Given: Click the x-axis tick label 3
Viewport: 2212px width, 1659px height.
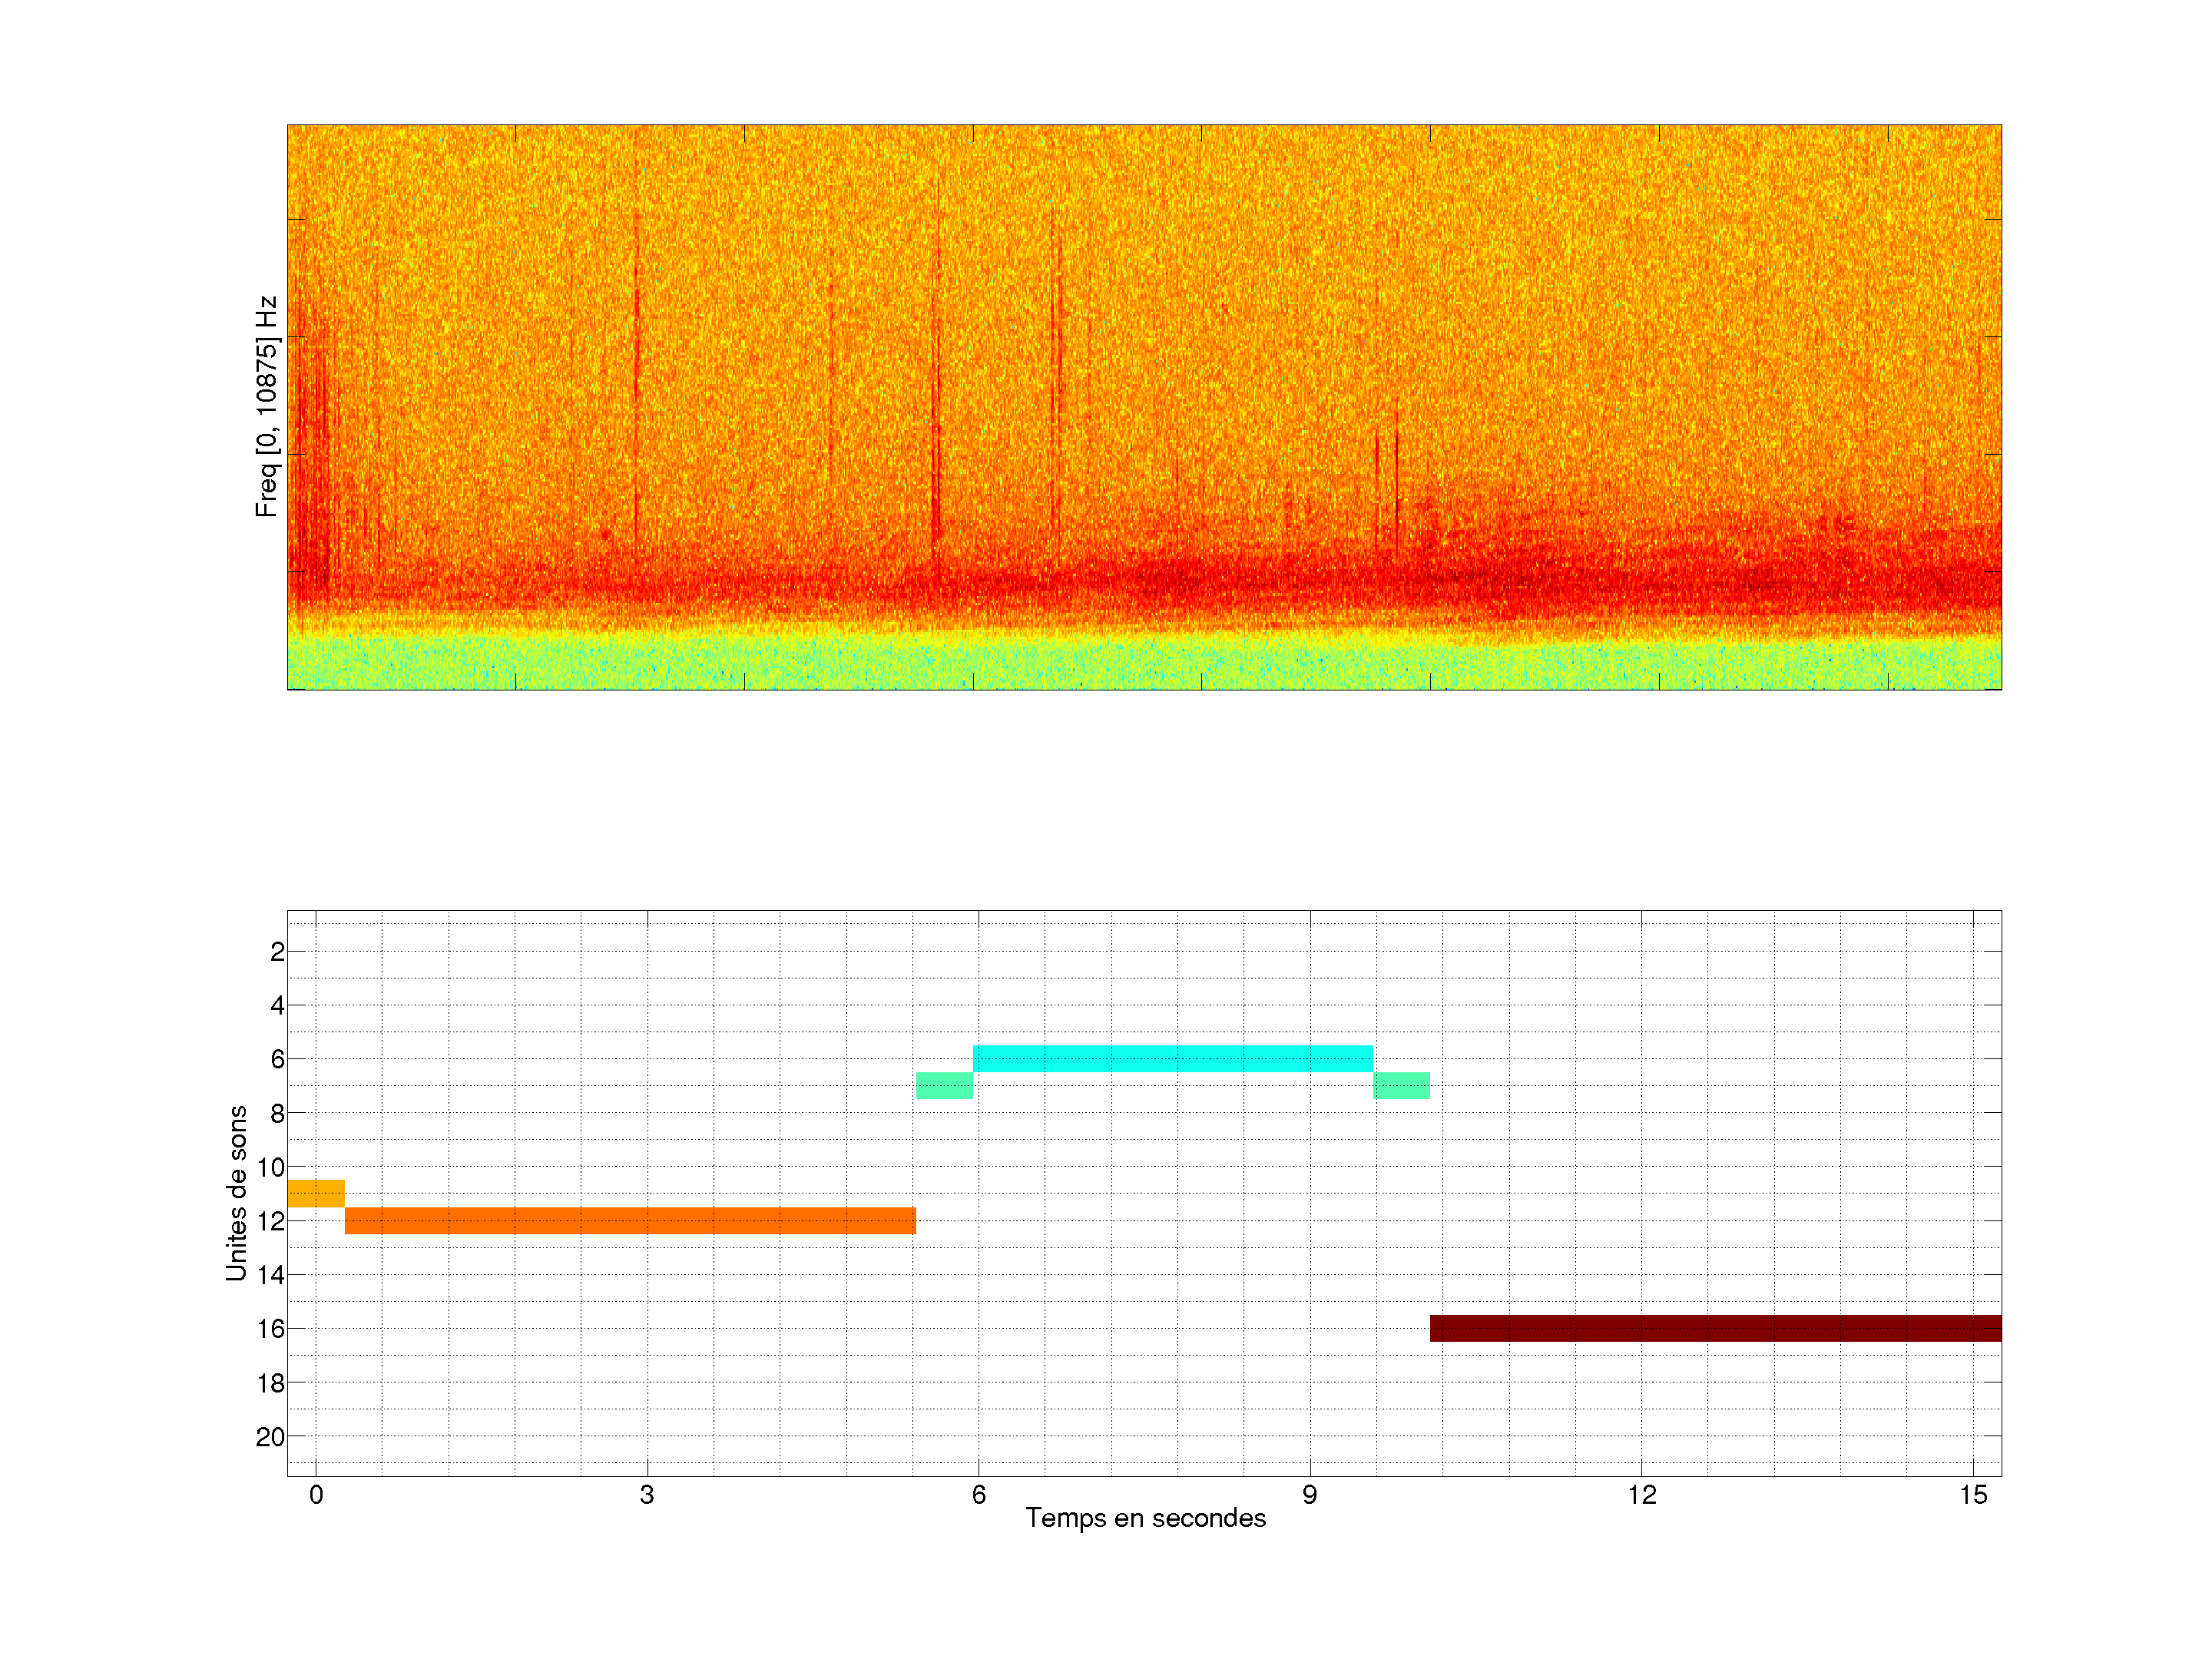Looking at the screenshot, I should pos(647,1495).
